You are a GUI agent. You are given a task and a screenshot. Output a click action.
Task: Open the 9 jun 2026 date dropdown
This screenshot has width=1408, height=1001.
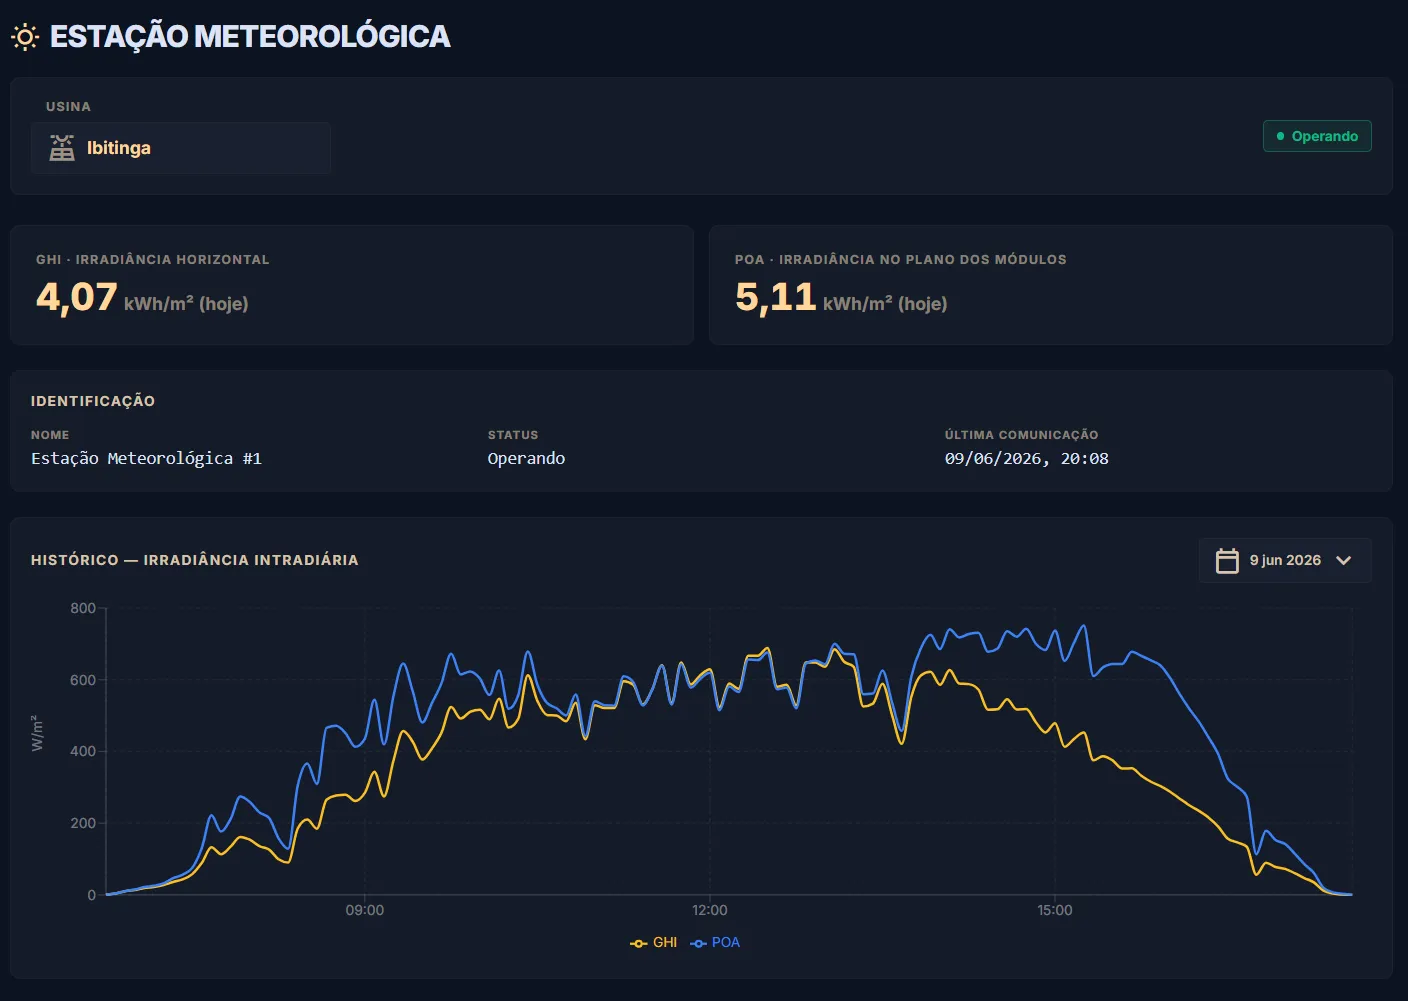click(1285, 560)
